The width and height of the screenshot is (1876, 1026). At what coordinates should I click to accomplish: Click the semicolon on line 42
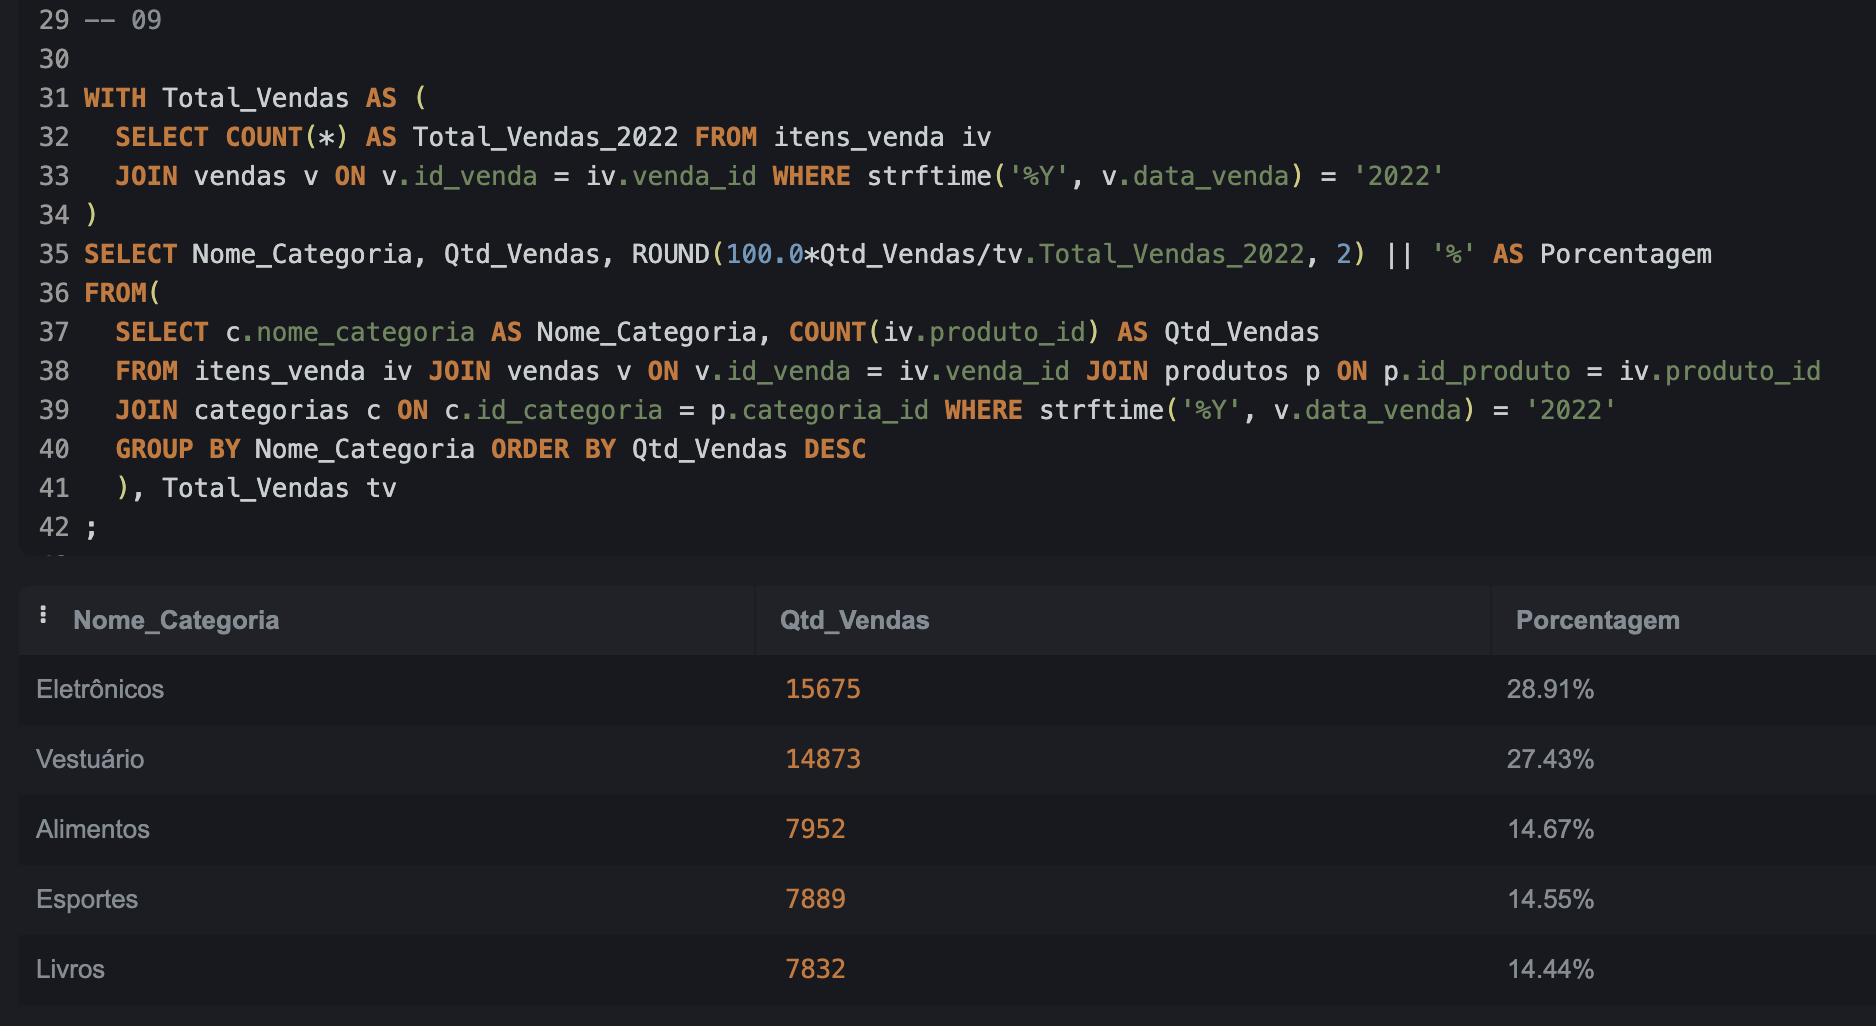(x=91, y=528)
